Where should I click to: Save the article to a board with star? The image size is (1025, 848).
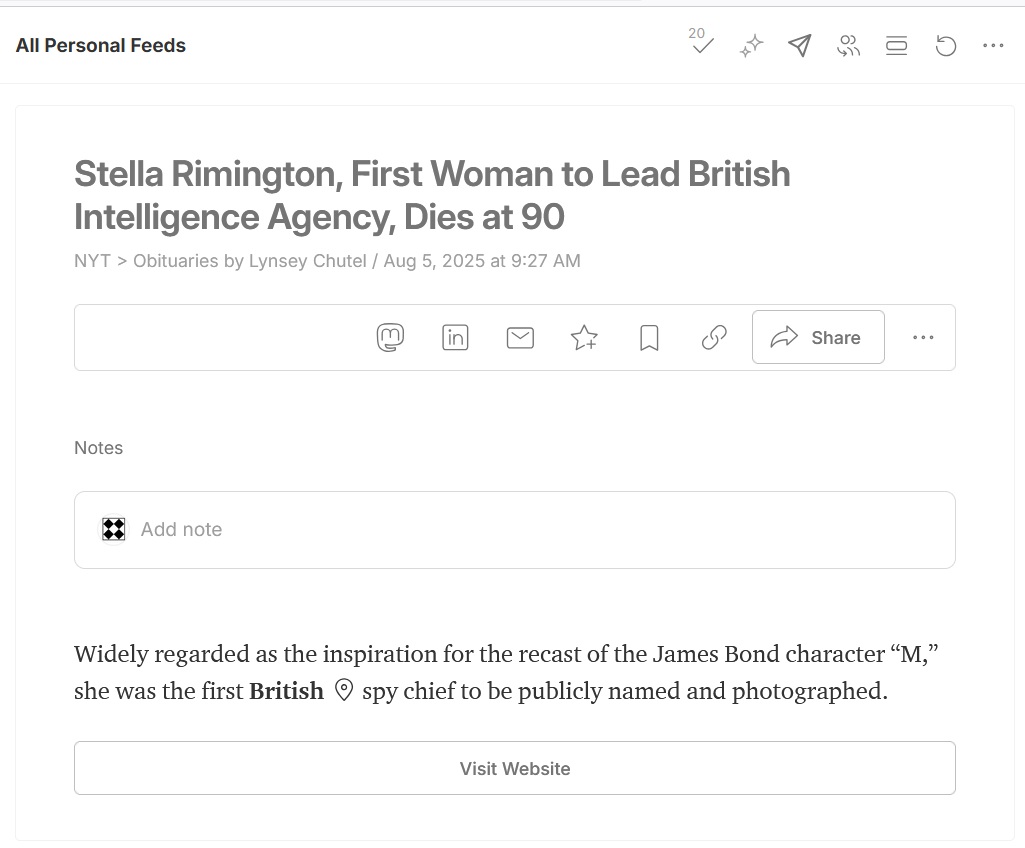pos(584,338)
